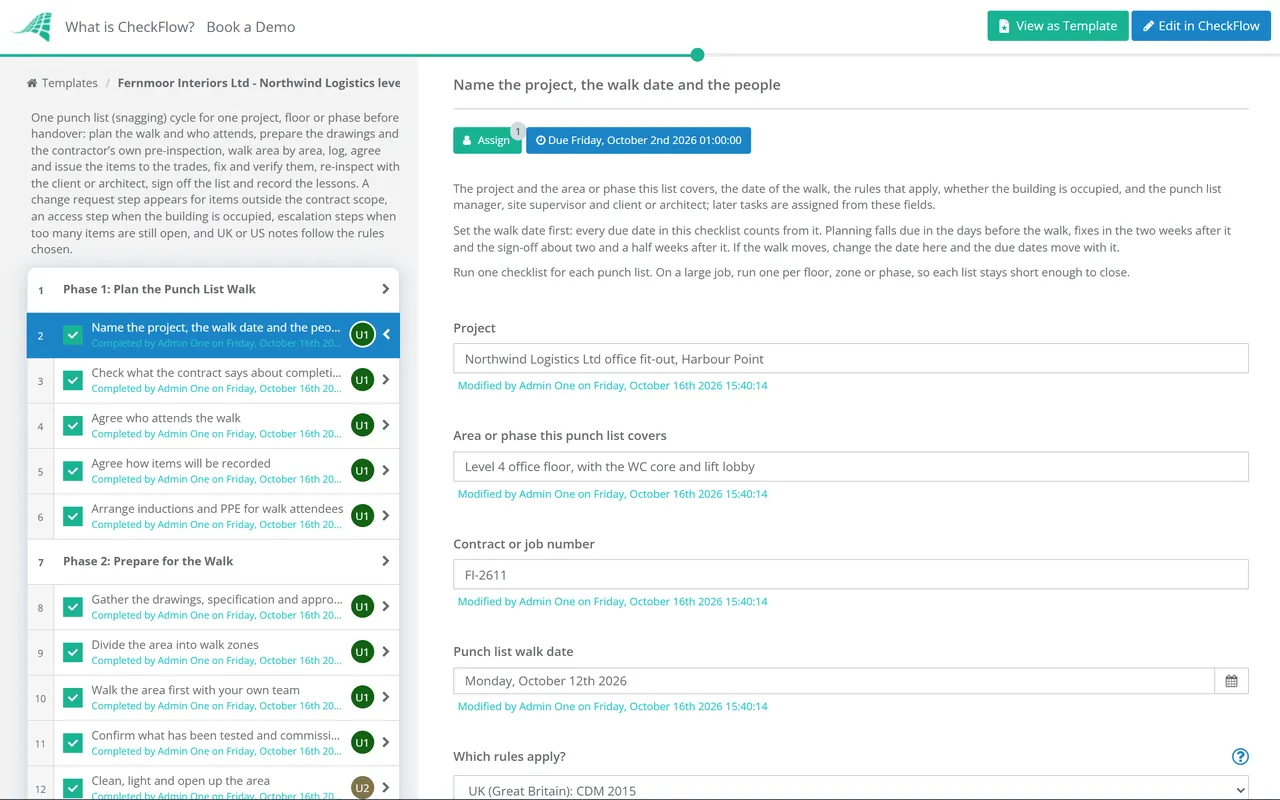Click the calendar icon beside the walk date

(1231, 681)
